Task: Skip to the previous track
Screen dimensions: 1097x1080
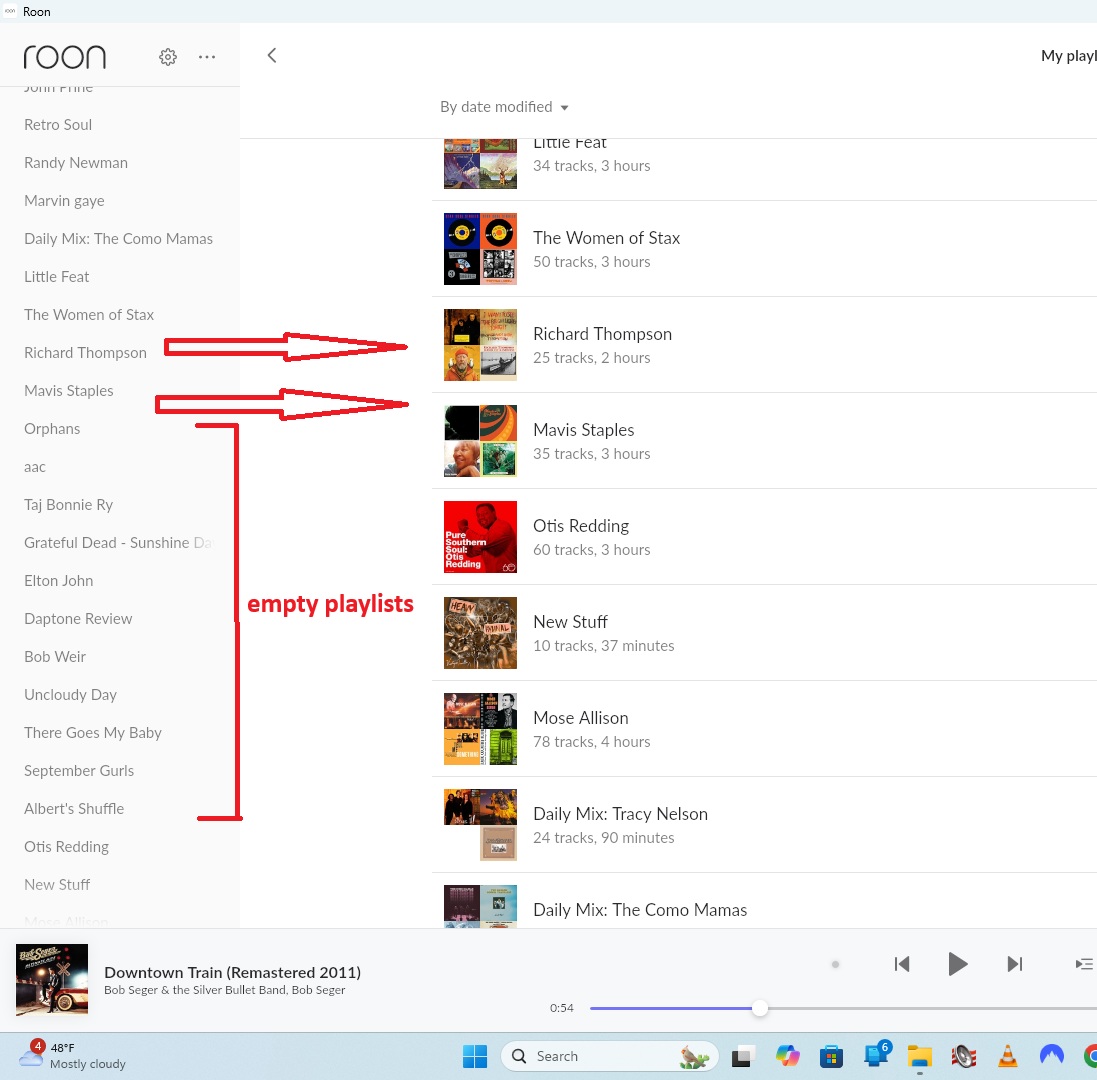Action: (x=902, y=964)
